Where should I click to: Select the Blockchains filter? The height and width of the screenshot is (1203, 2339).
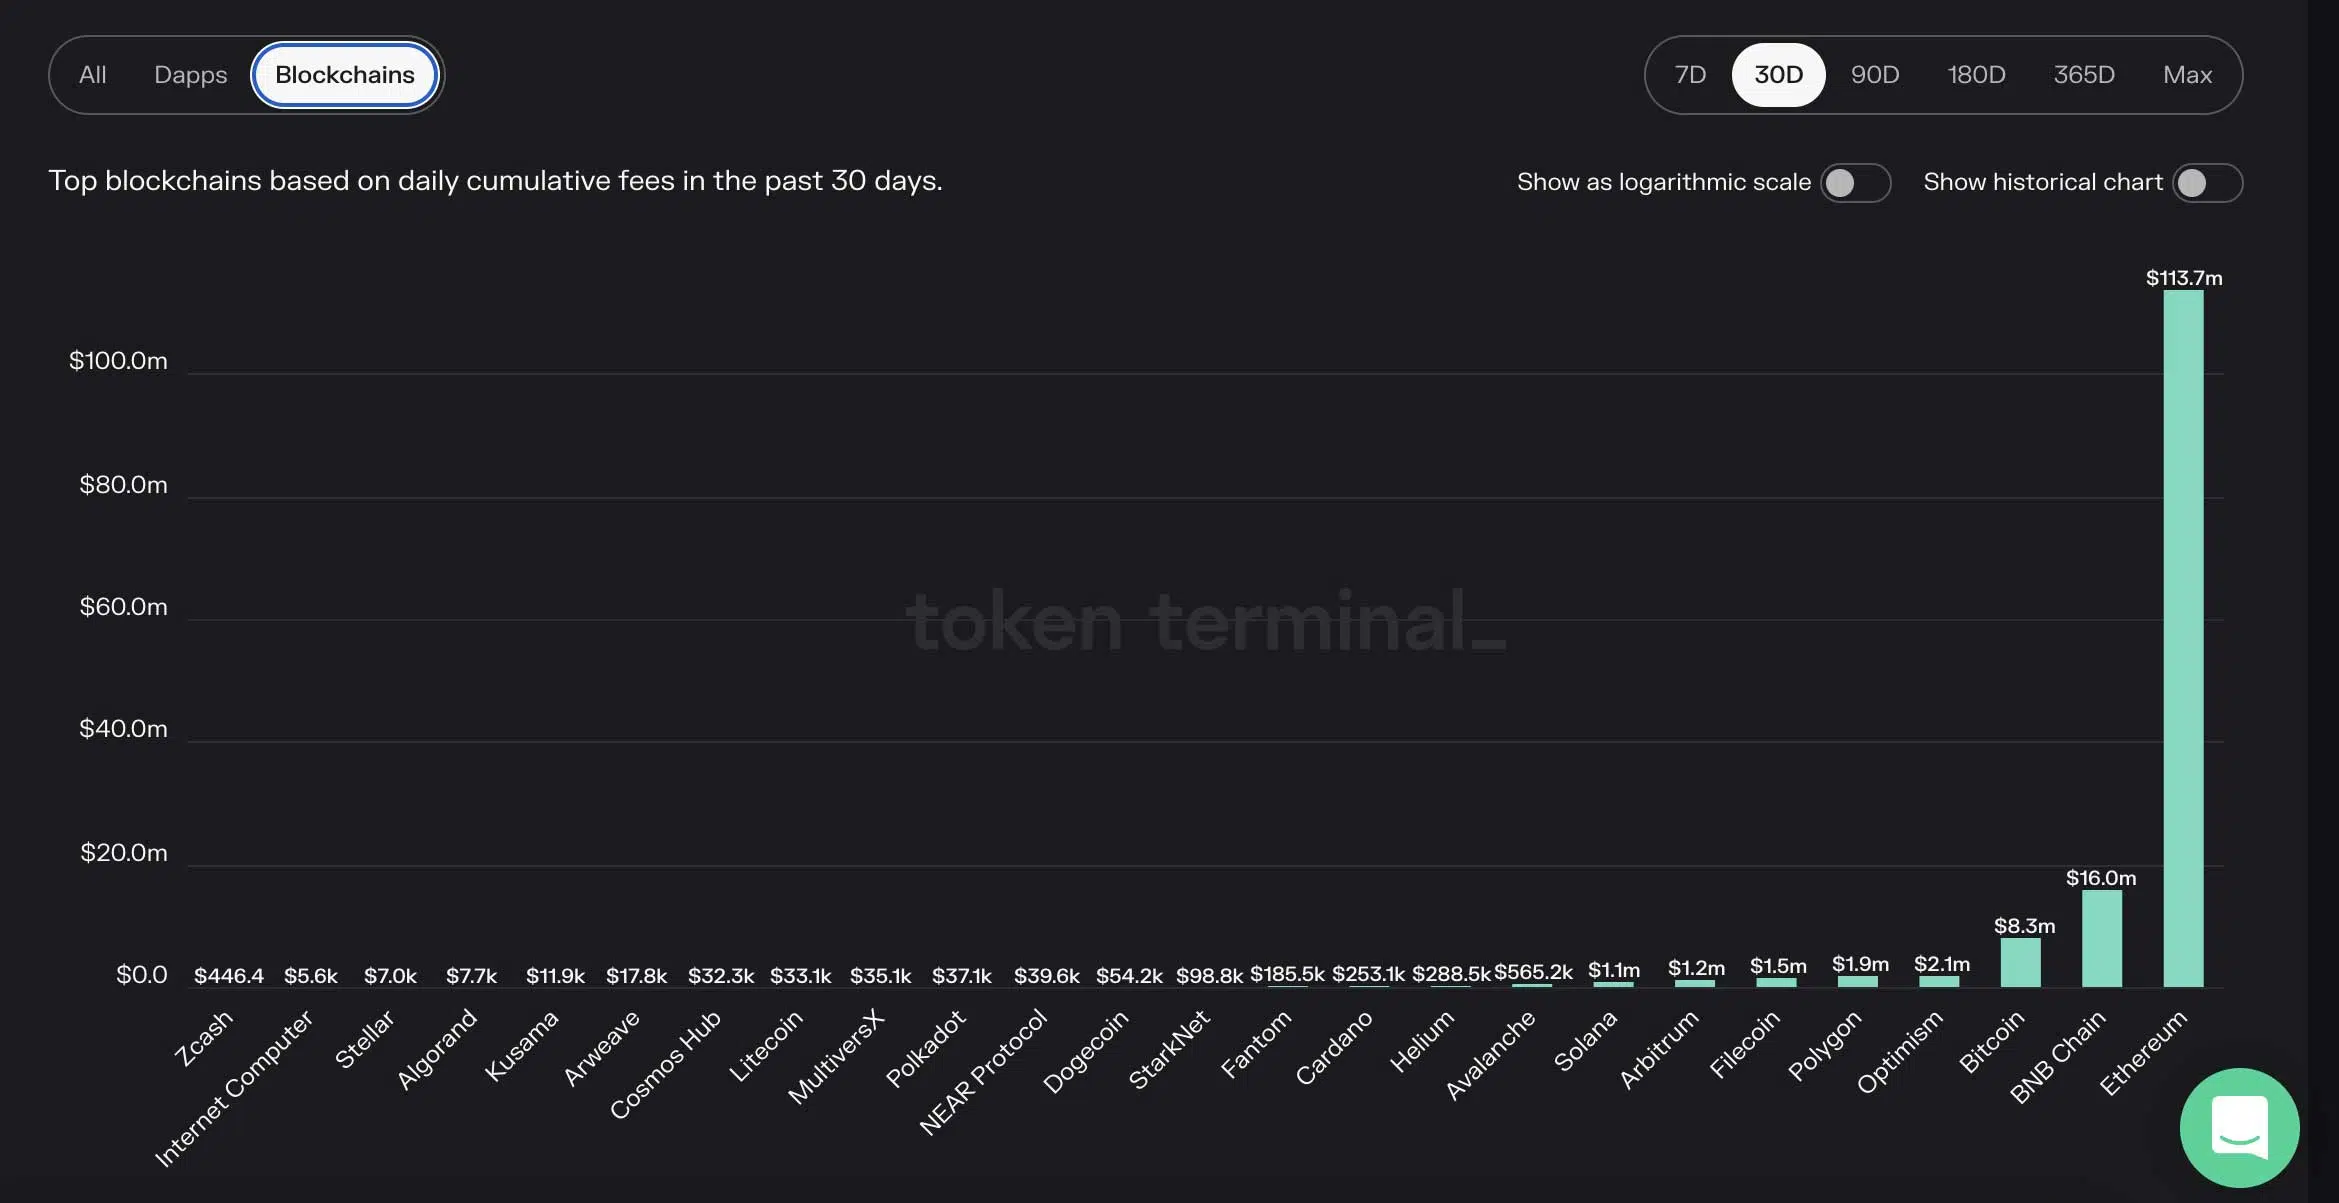[344, 74]
